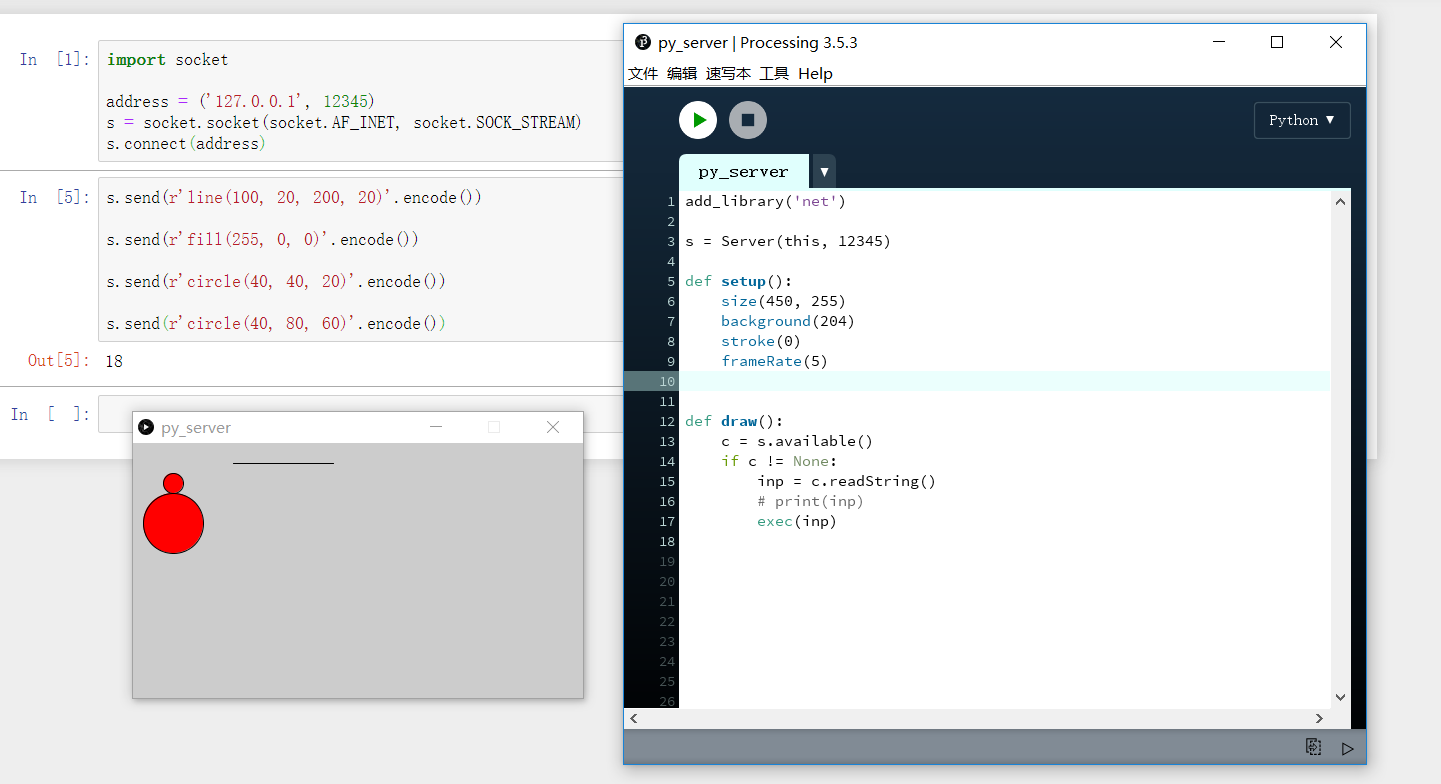
Task: Select the py_server editor tab
Action: point(743,172)
